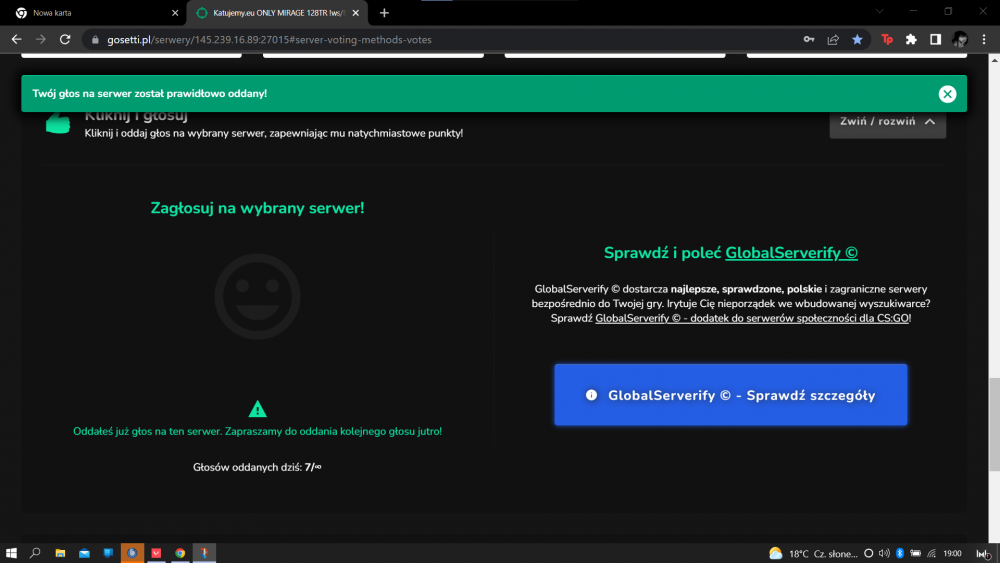Open Chrome from the taskbar

pos(180,553)
